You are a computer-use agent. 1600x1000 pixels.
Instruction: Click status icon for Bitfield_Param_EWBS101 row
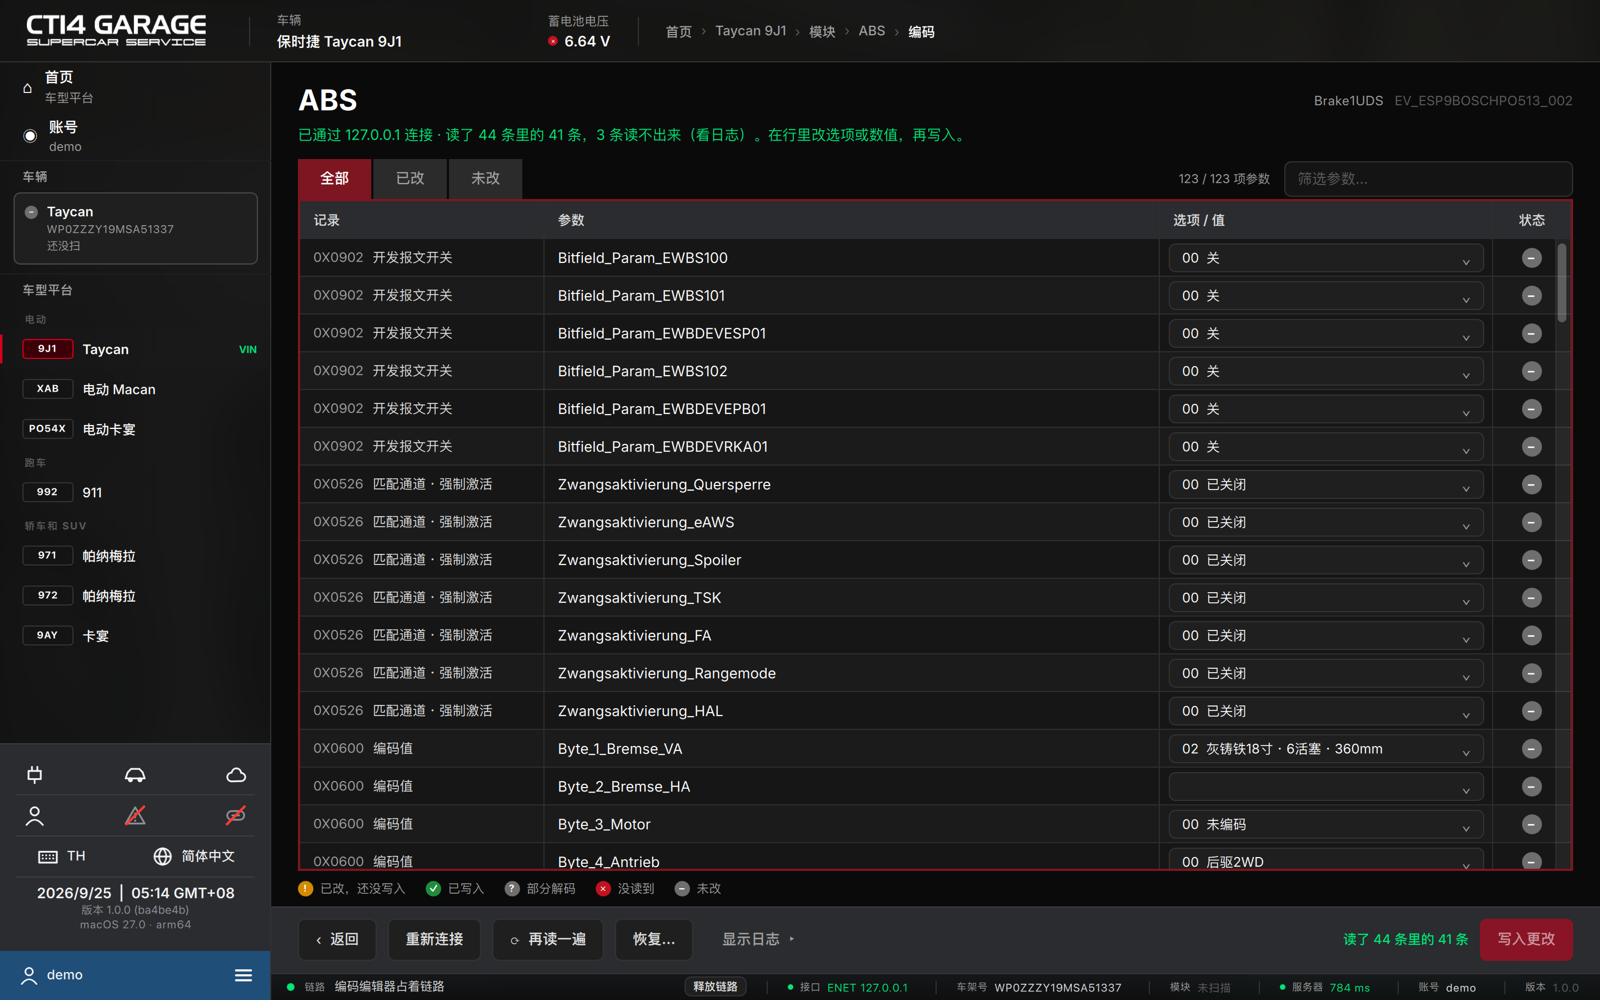[x=1531, y=296]
